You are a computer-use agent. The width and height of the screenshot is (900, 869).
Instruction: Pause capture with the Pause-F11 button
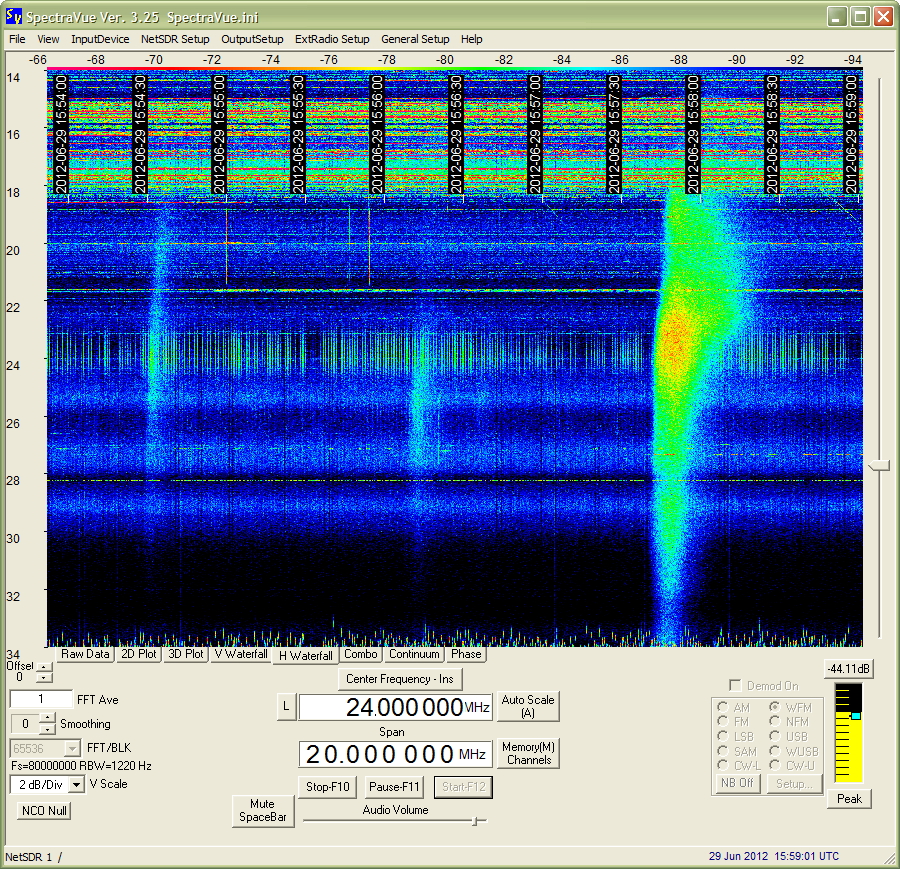(394, 787)
